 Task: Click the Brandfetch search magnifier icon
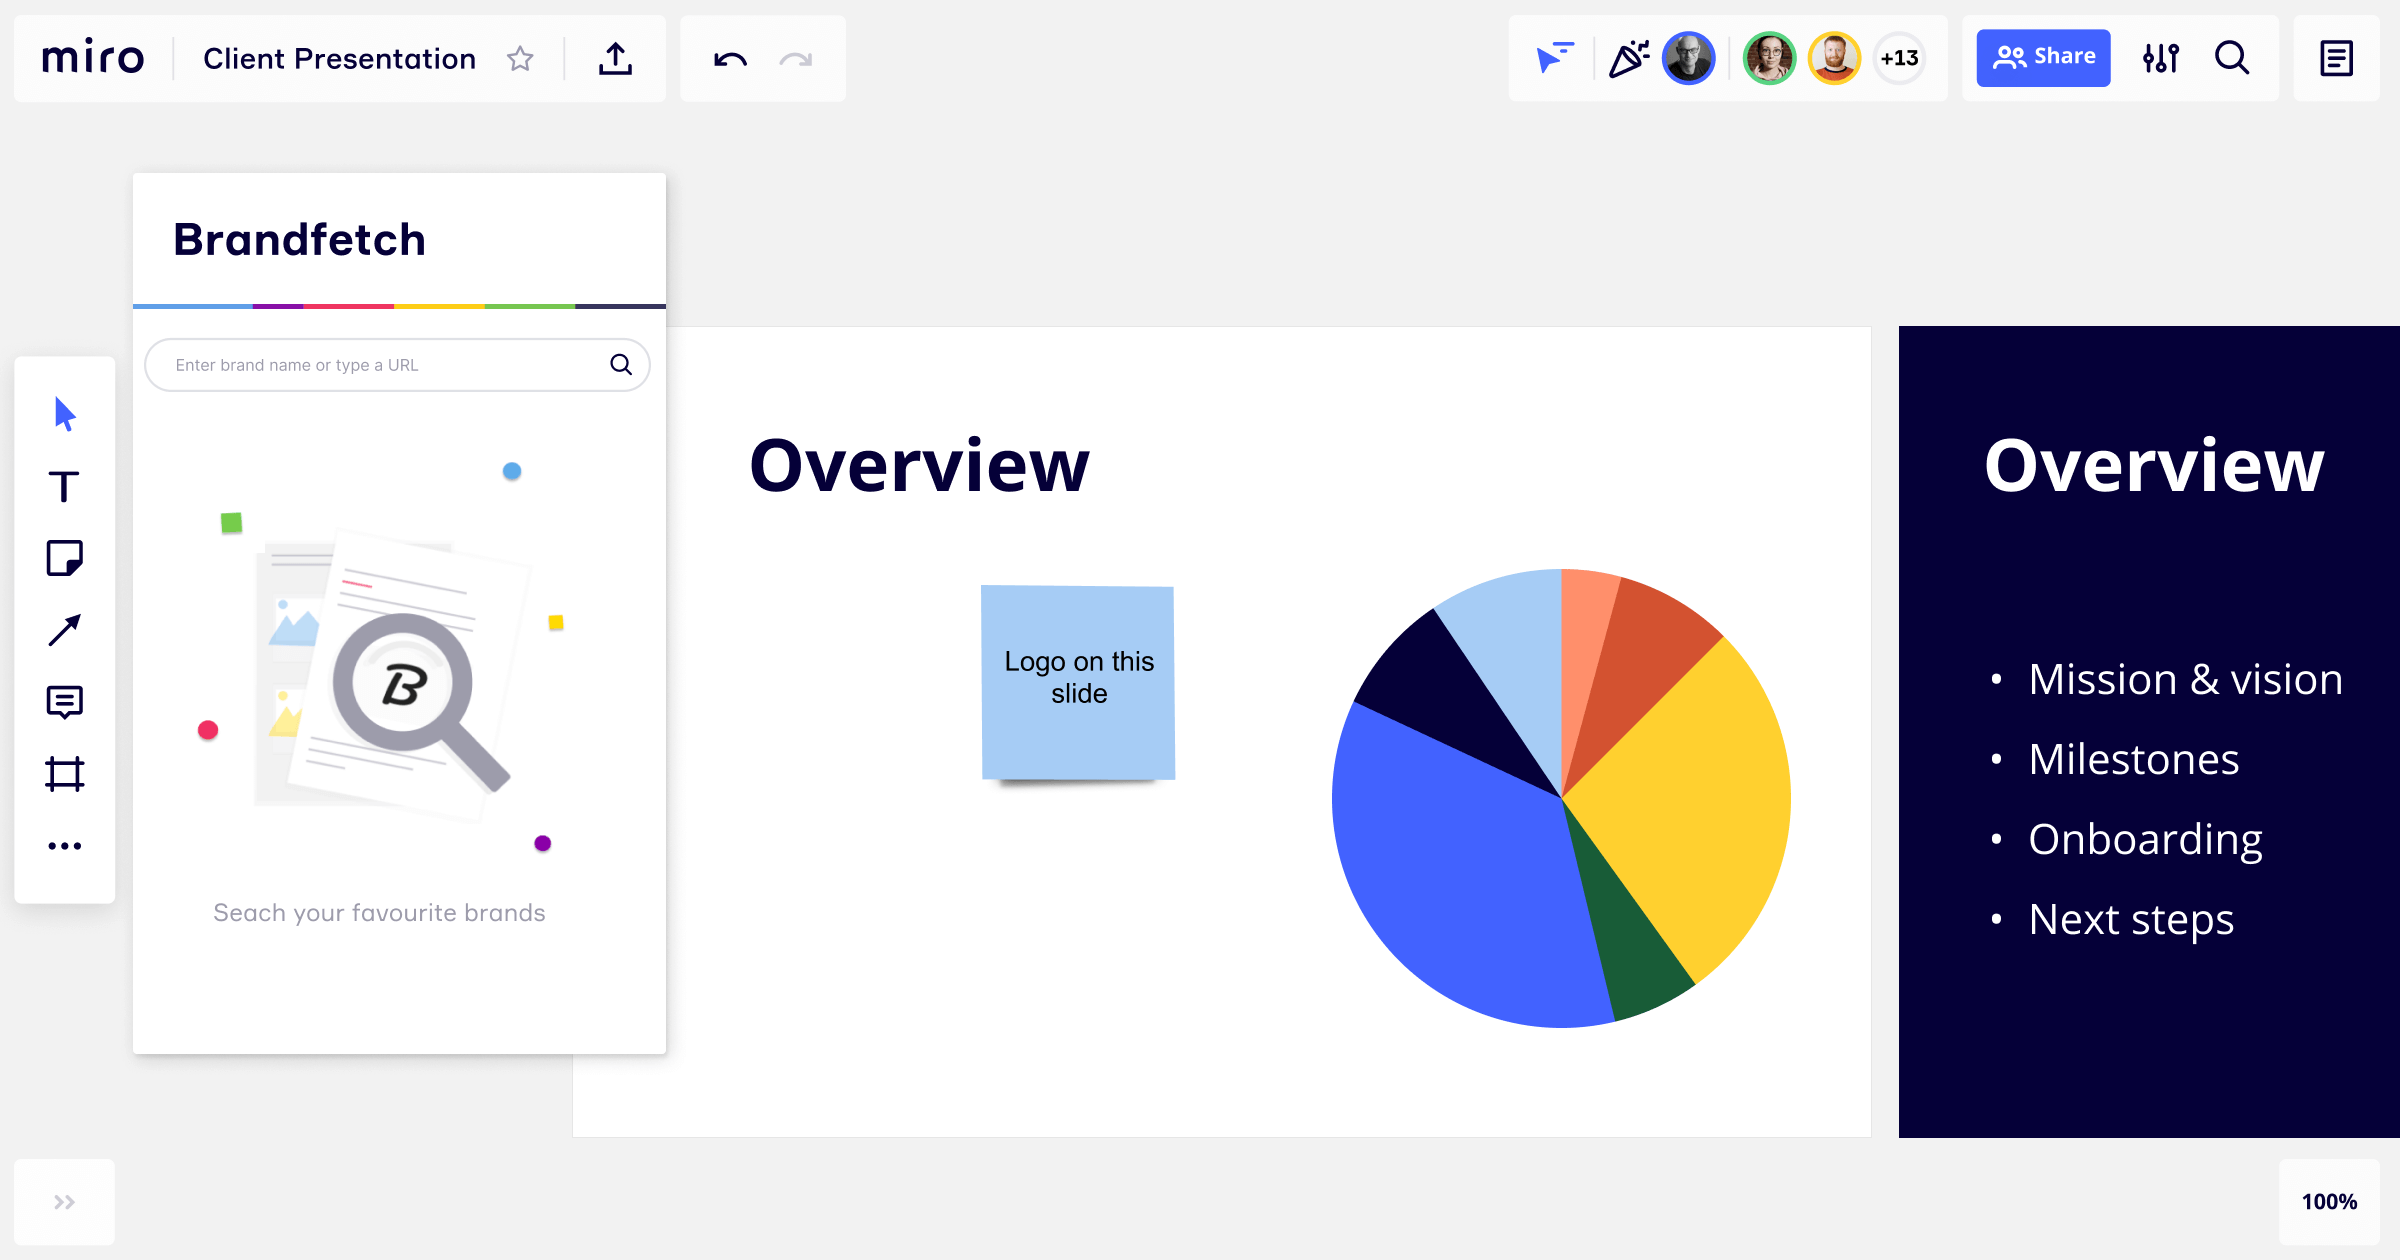[621, 365]
